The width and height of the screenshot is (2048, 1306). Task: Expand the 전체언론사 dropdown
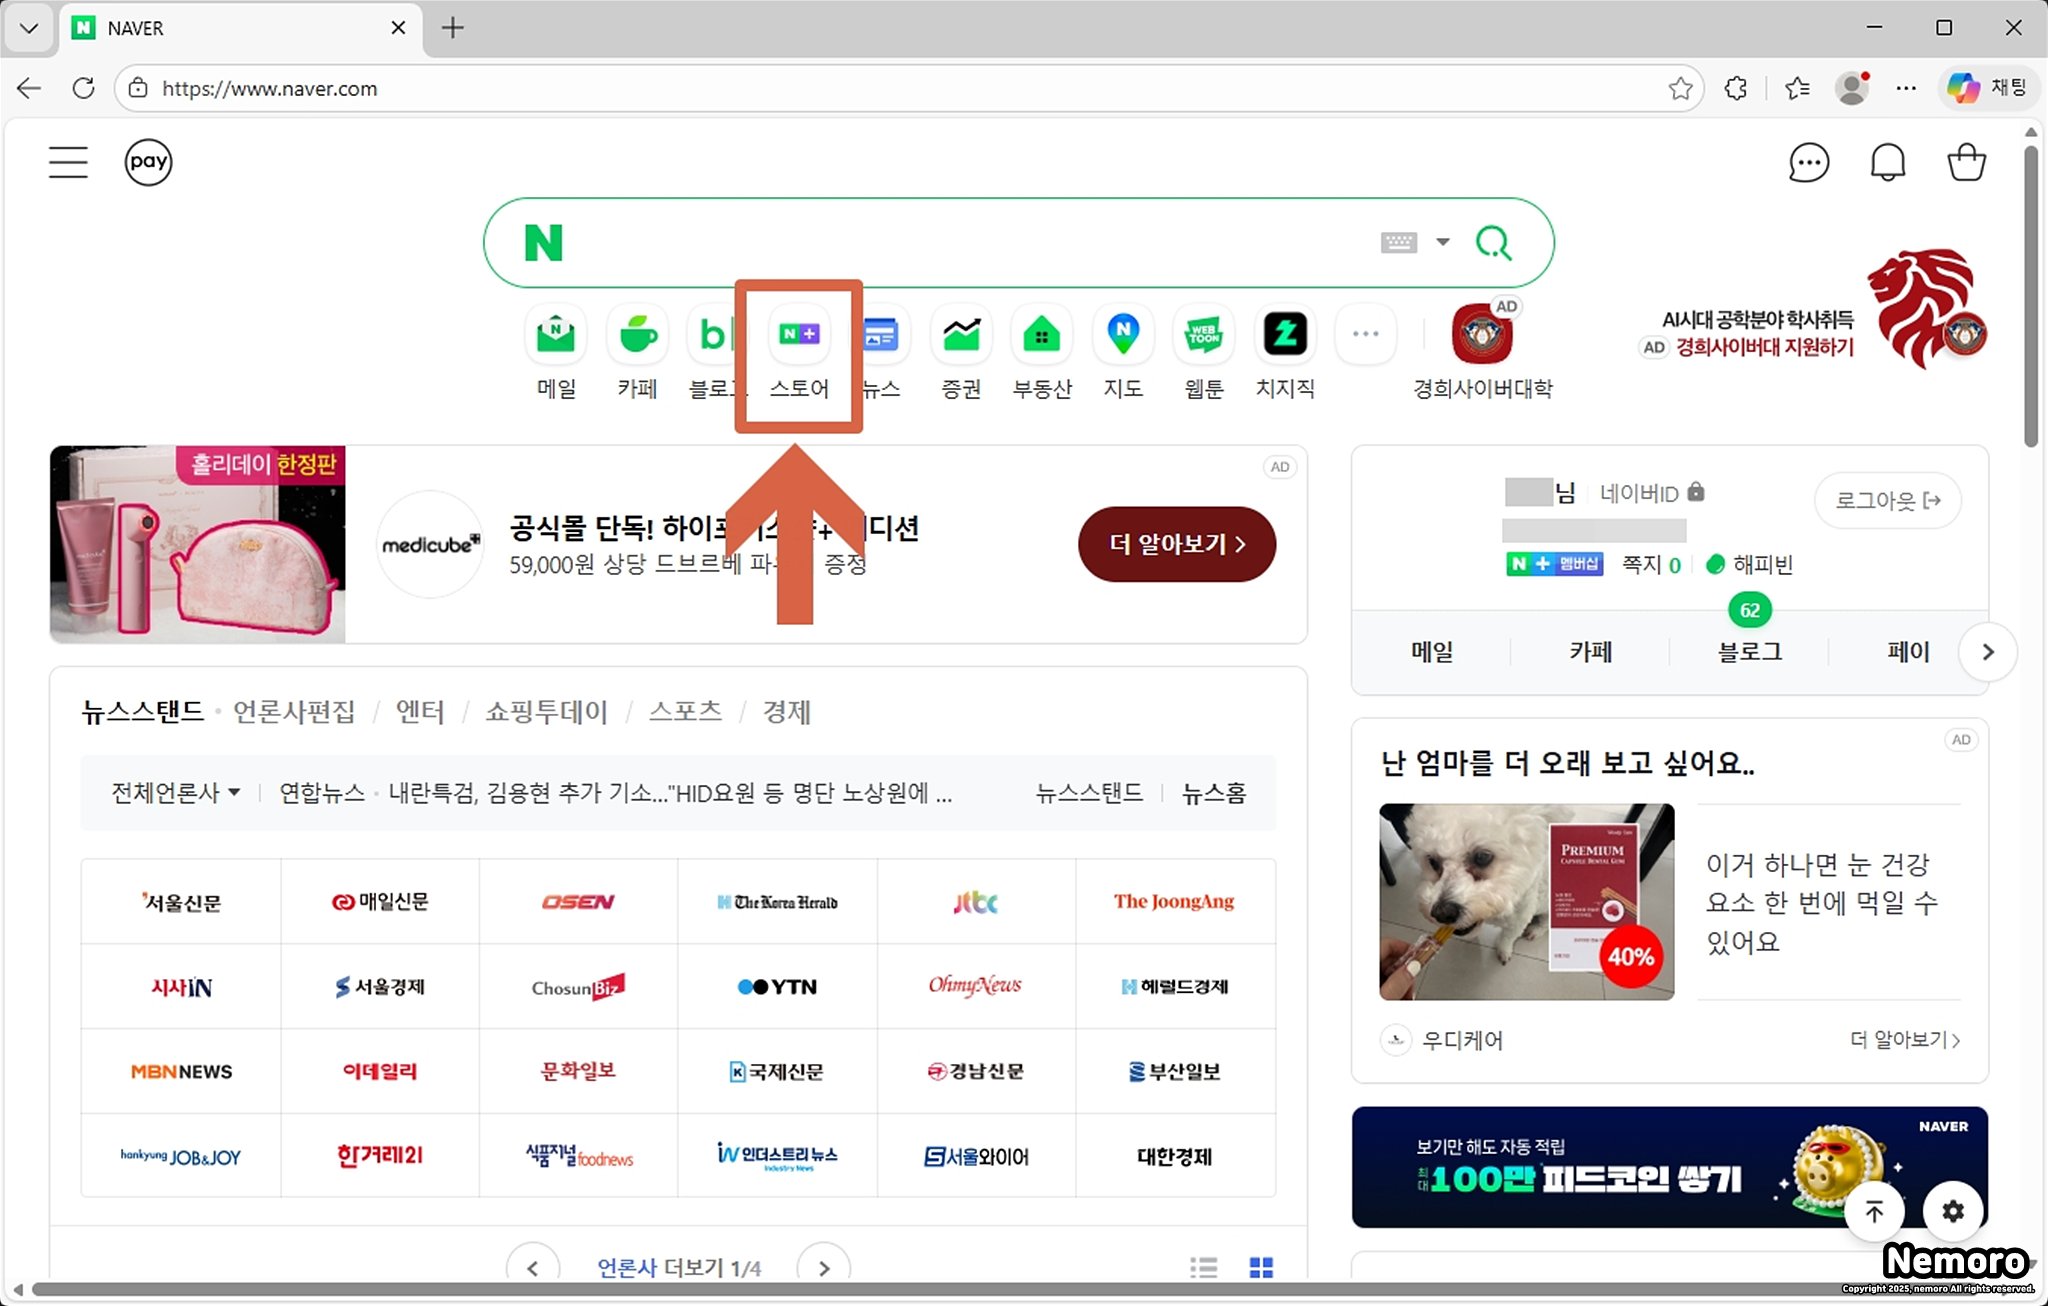[x=176, y=793]
